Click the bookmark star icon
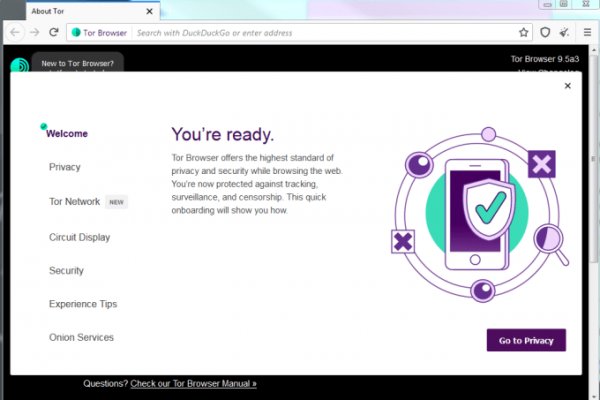The height and width of the screenshot is (400, 600). pyautogui.click(x=523, y=32)
